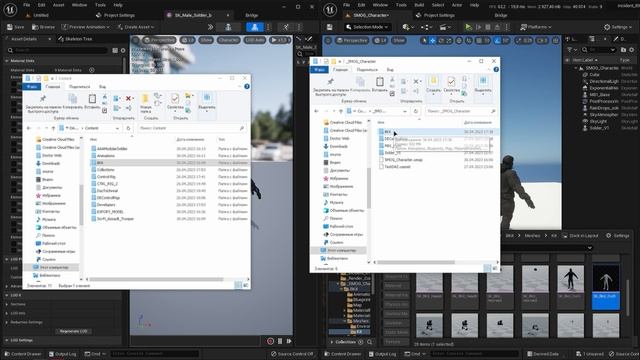Viewport: 640px width, 360px height.
Task: Click maximize viewport icon in right viewport
Action: (556, 40)
